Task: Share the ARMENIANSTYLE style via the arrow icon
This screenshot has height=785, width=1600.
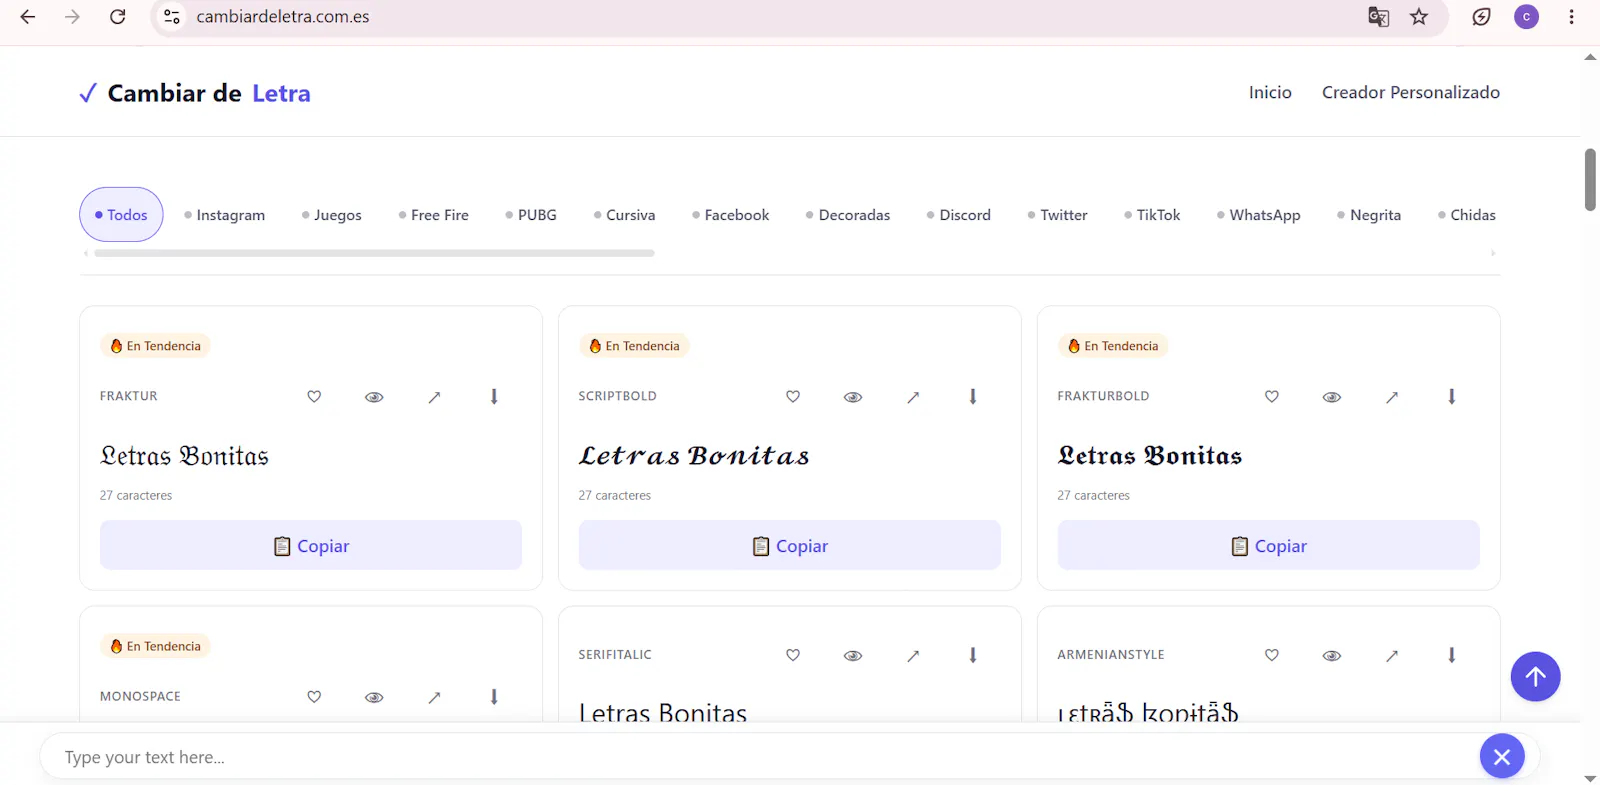Action: click(x=1392, y=655)
